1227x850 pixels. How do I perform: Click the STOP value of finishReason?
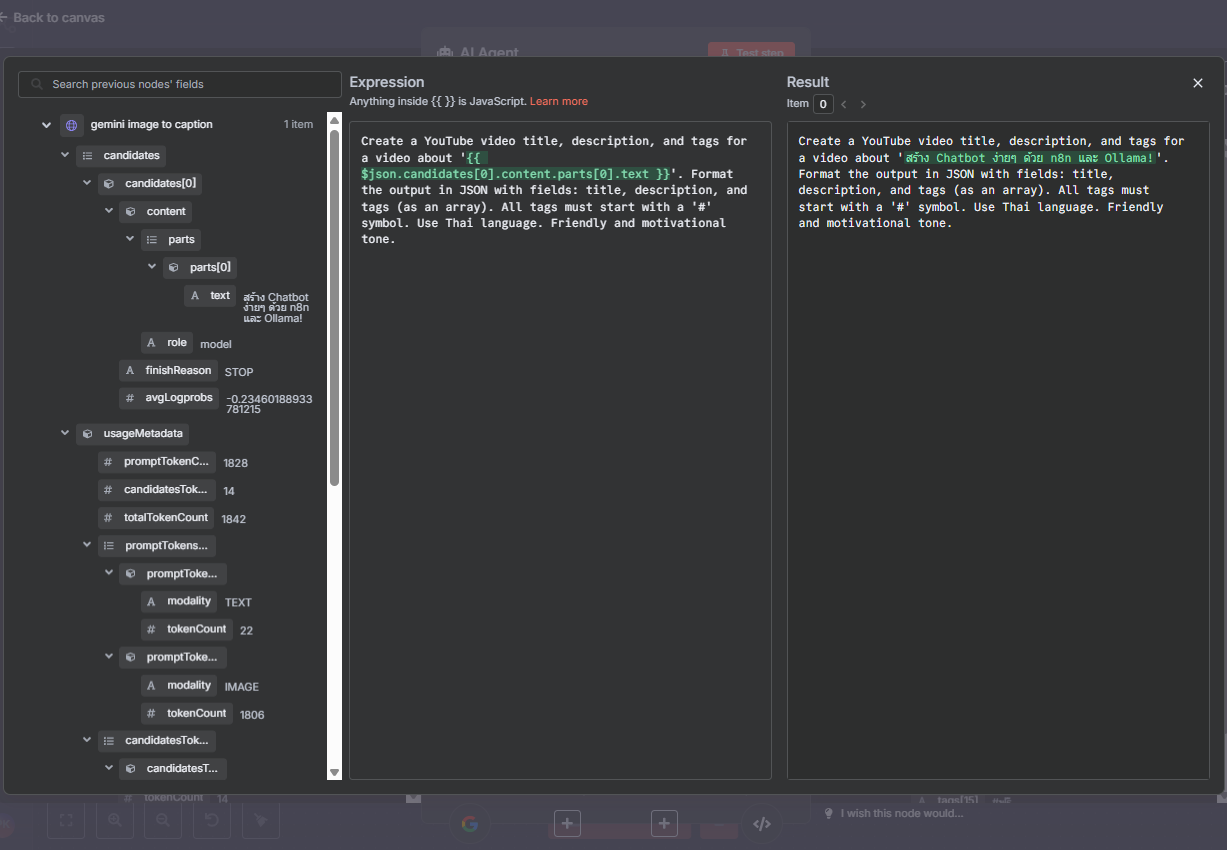click(239, 372)
